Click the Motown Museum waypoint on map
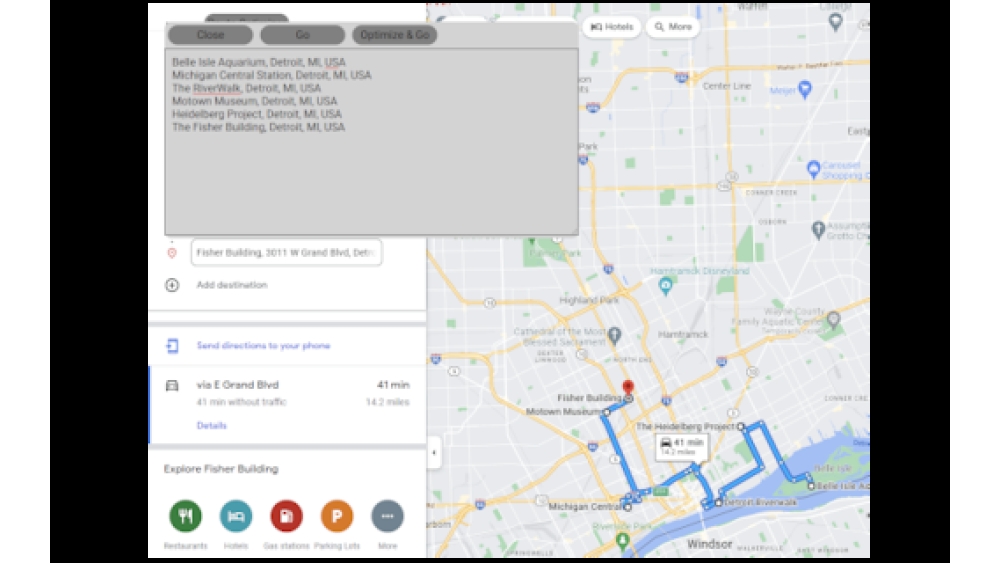The width and height of the screenshot is (1000, 563). [607, 413]
